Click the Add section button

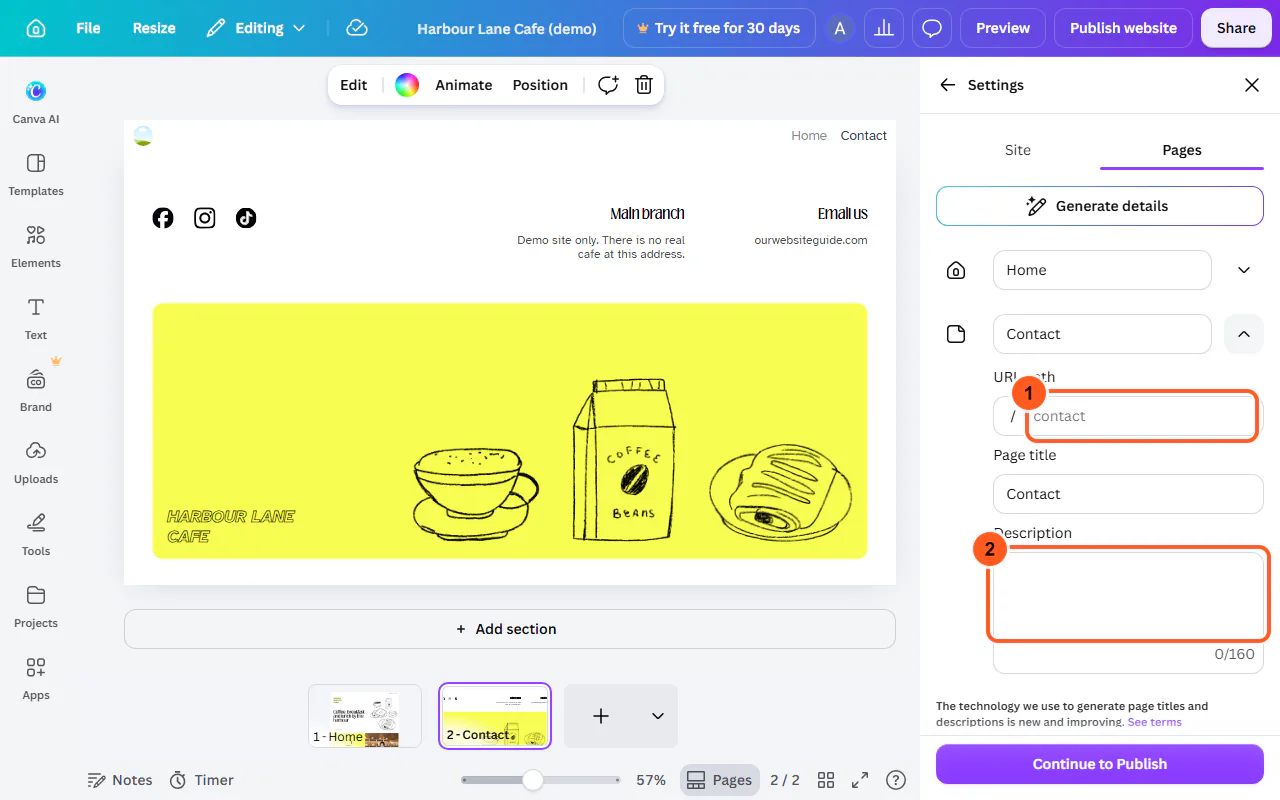point(510,629)
